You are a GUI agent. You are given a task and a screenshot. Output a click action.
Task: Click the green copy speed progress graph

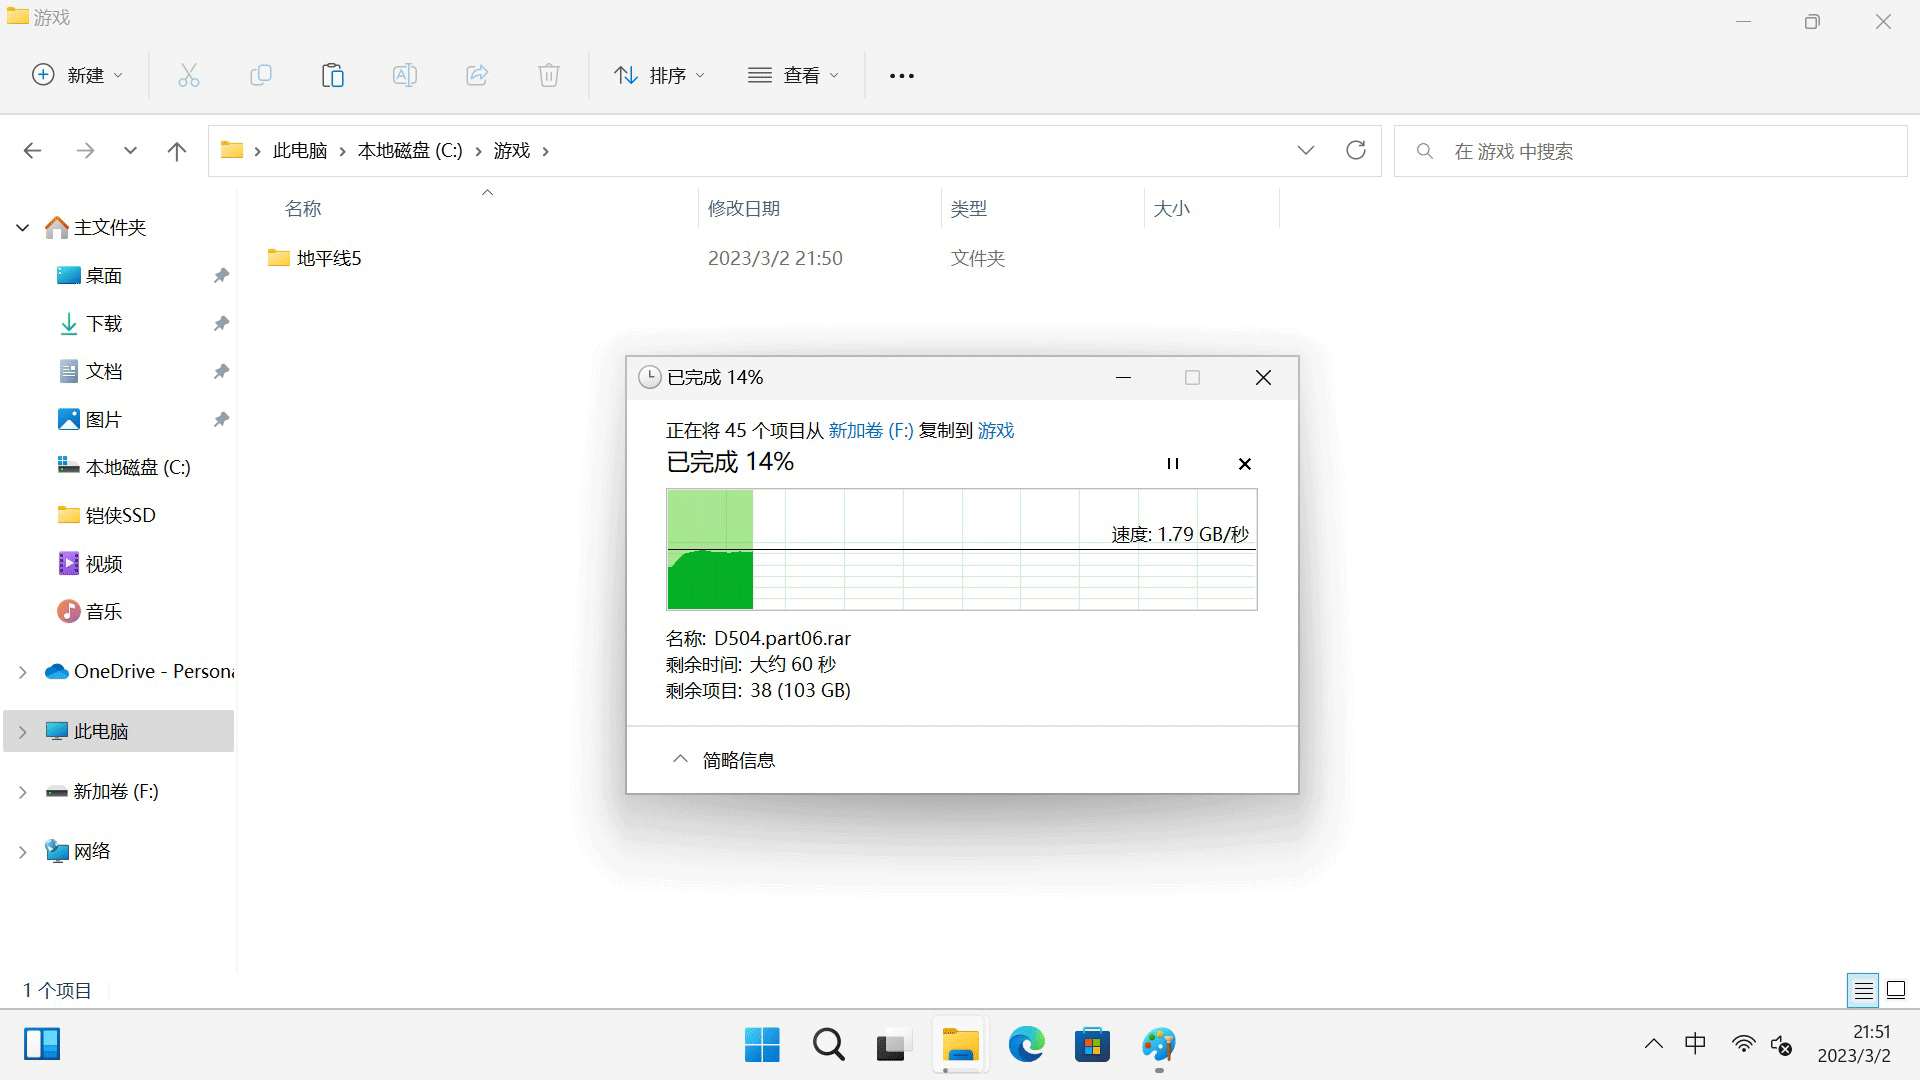[x=962, y=549]
